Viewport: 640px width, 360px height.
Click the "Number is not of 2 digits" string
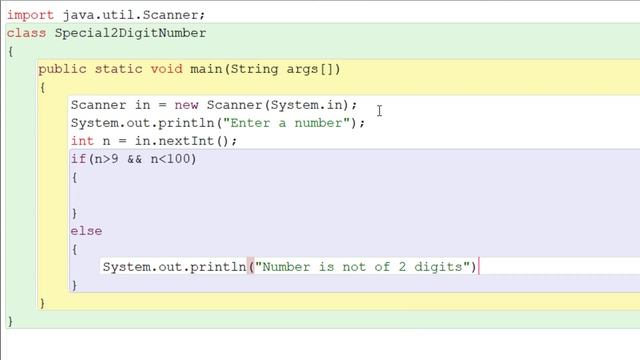pos(362,267)
